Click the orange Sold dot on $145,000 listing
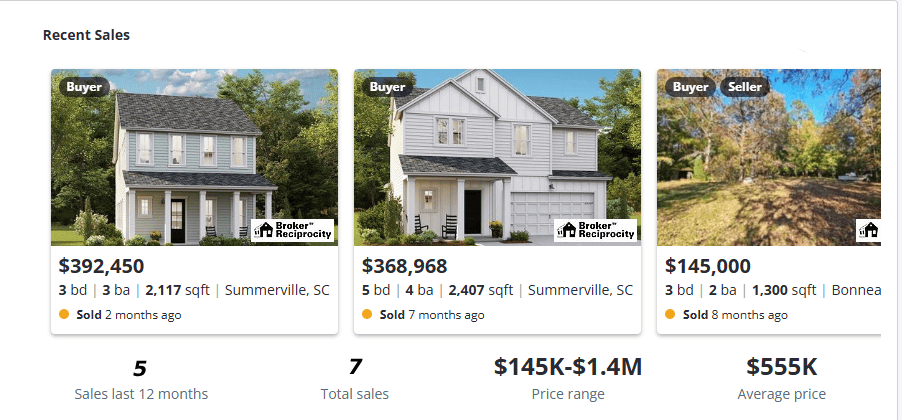 click(671, 314)
